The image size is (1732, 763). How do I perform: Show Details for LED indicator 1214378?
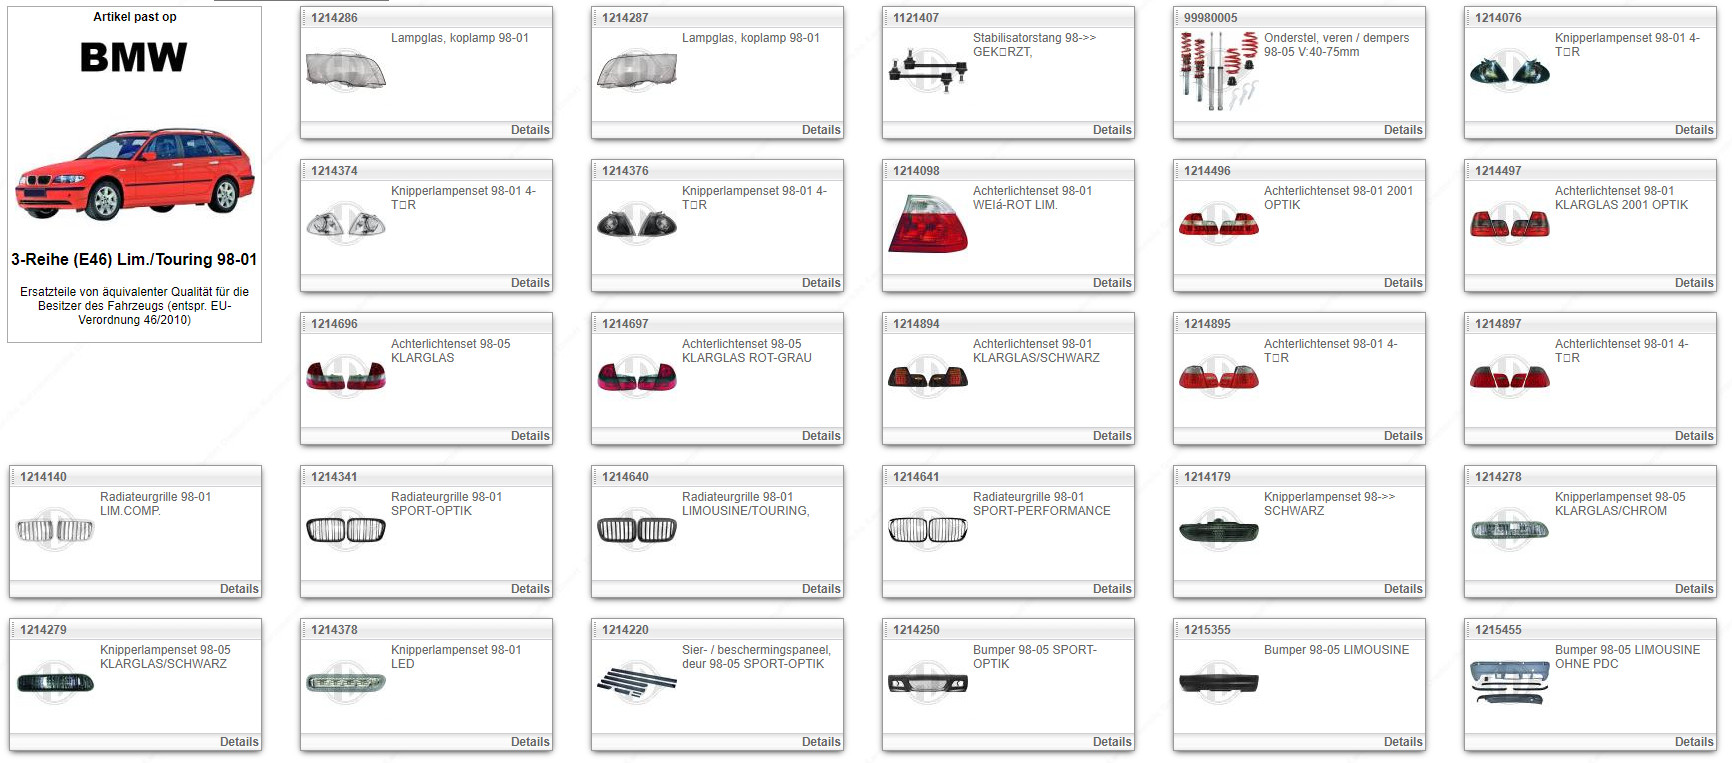tap(530, 742)
